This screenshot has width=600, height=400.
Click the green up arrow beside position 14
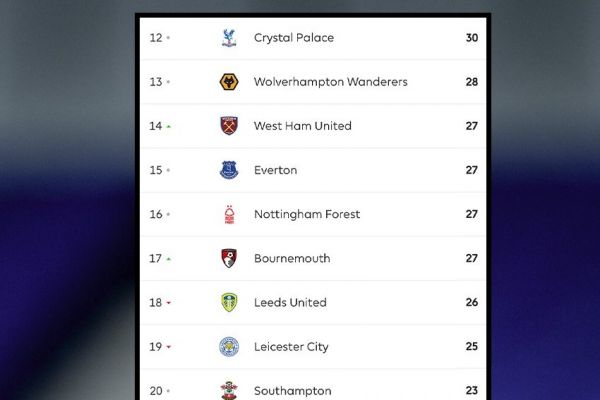(168, 126)
